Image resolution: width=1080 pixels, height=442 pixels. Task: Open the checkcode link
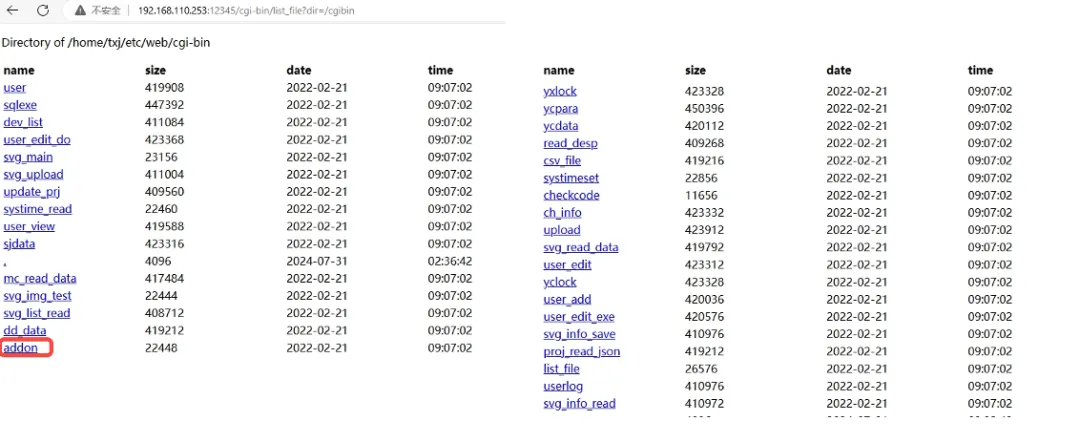(571, 195)
